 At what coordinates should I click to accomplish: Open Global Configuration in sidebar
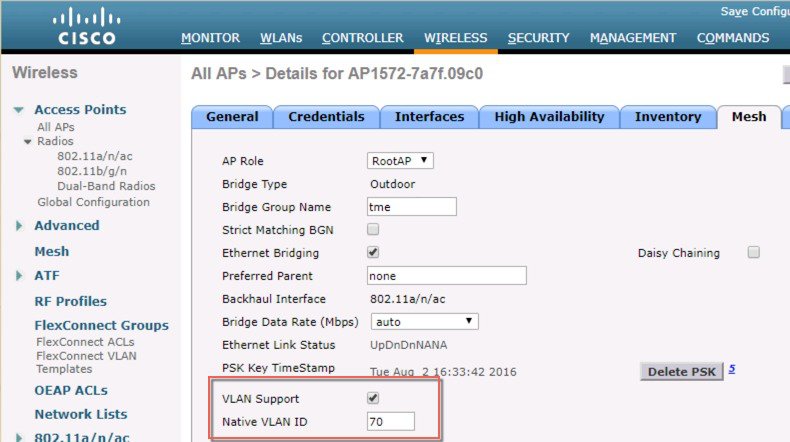pos(93,202)
